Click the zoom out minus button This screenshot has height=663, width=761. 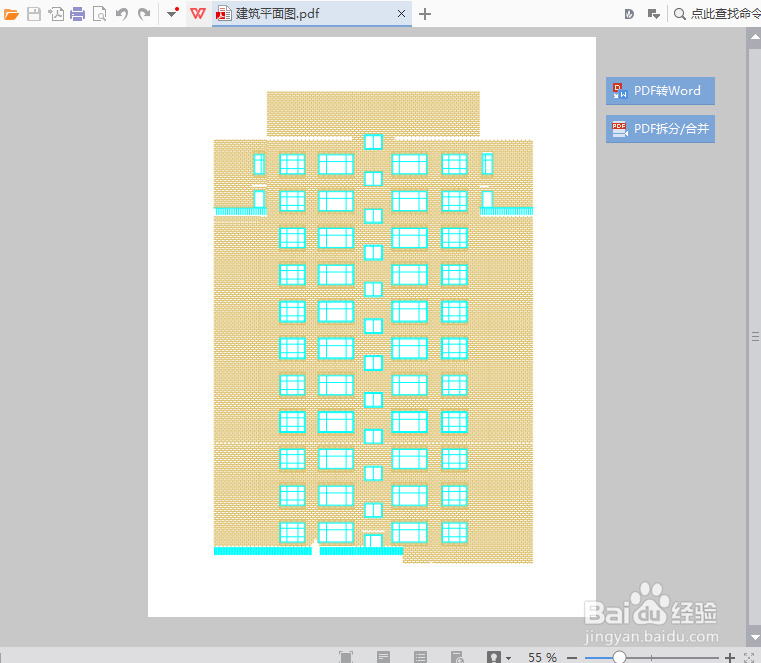pos(572,658)
